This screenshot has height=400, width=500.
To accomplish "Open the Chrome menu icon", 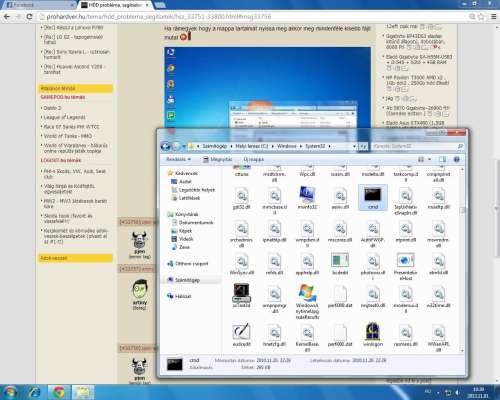I will click(494, 16).
